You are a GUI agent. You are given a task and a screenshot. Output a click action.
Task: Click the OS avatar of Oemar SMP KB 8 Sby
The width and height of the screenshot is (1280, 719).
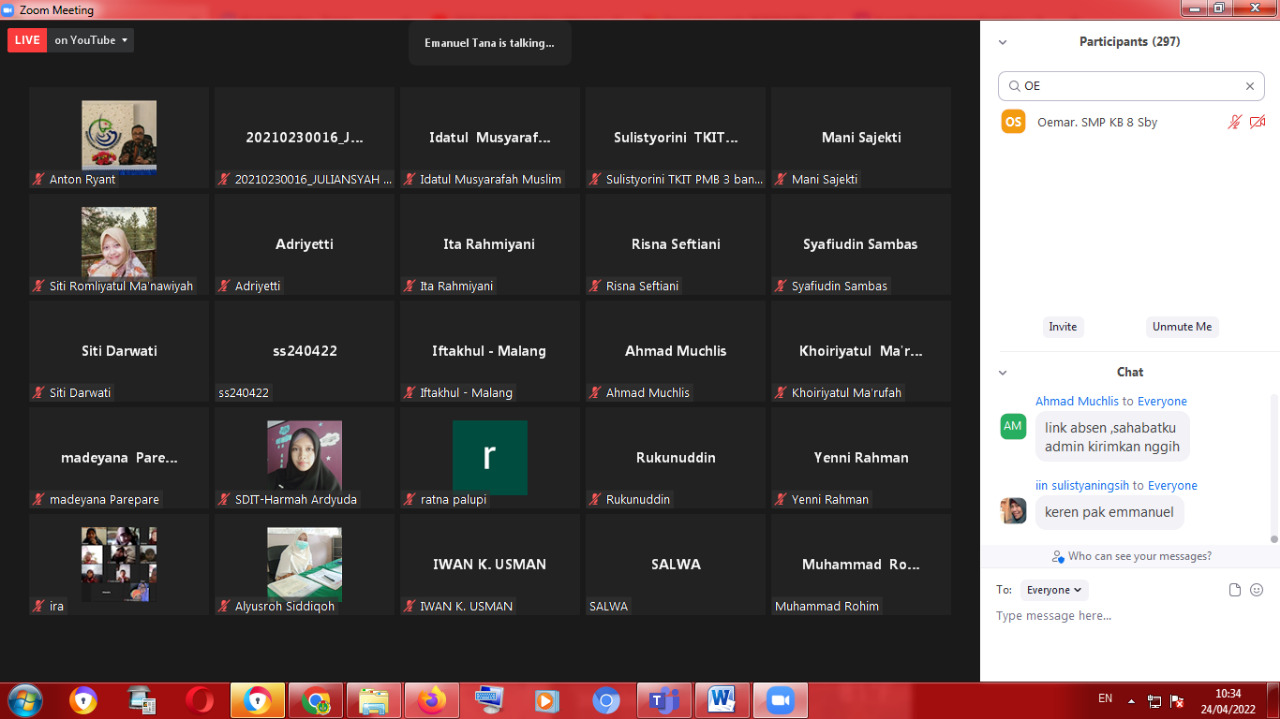1013,122
